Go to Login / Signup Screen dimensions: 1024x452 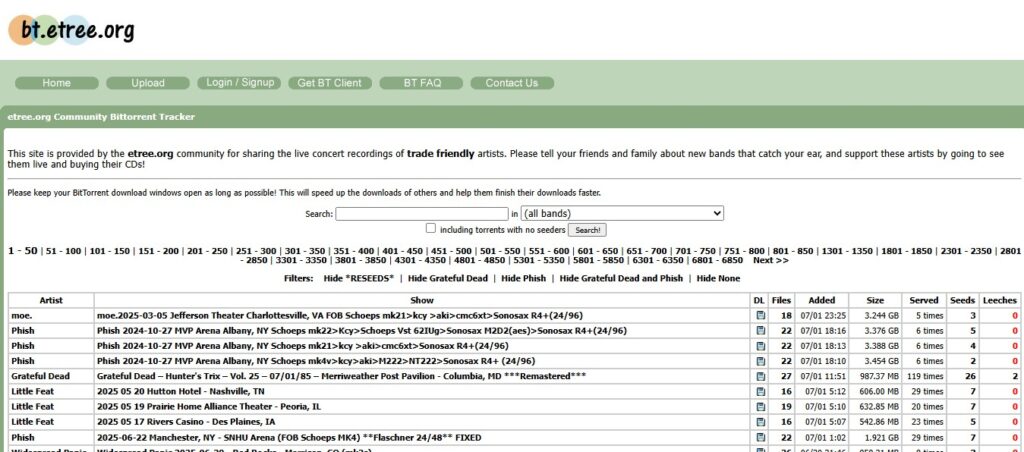[240, 82]
